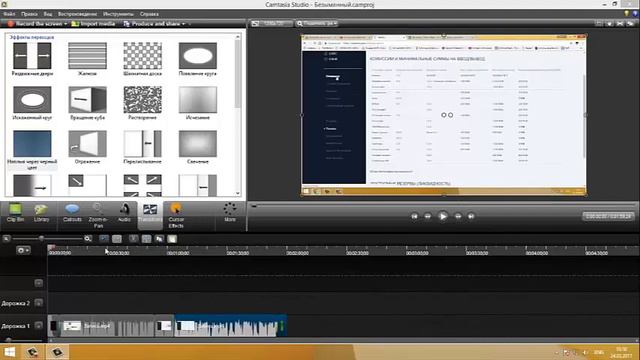This screenshot has height=360, width=640.
Task: Toggle lock on Дорожка 1 track
Action: [38, 326]
